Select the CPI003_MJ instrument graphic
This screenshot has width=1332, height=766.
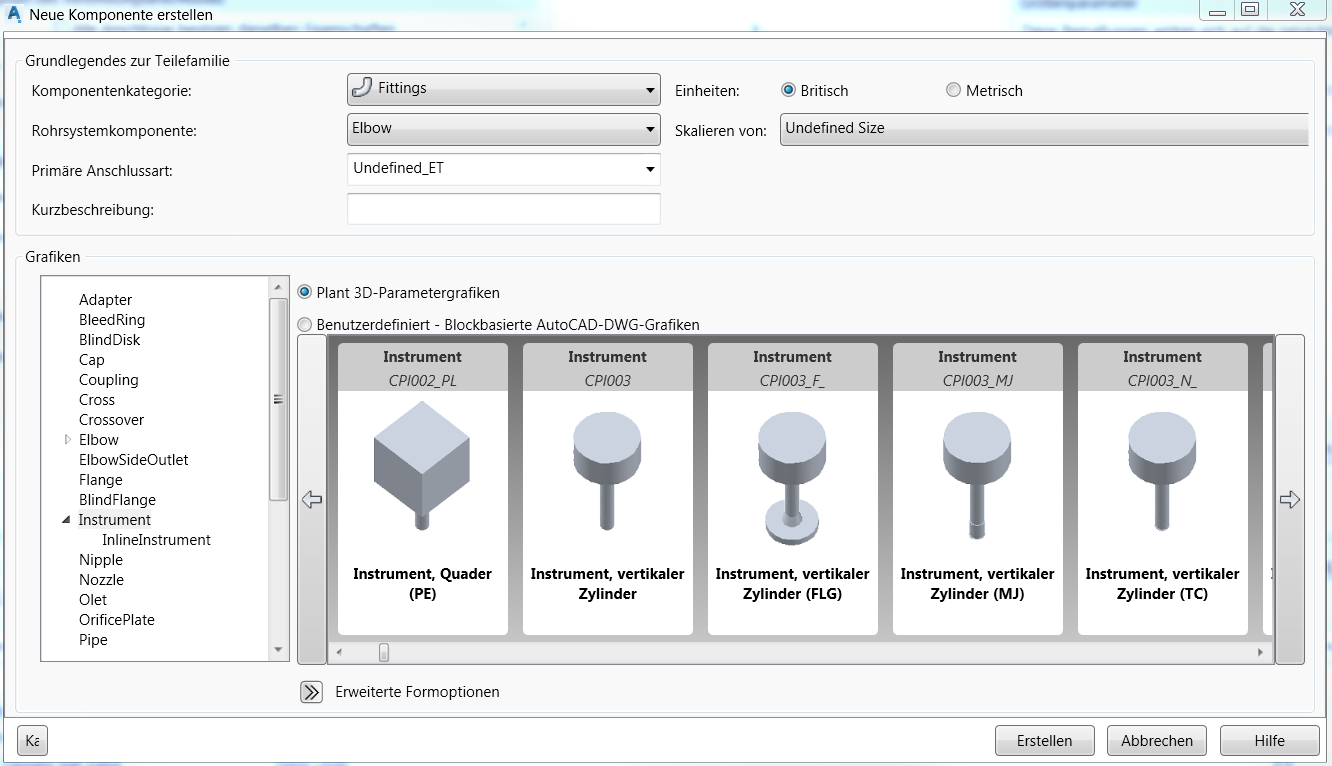point(978,489)
